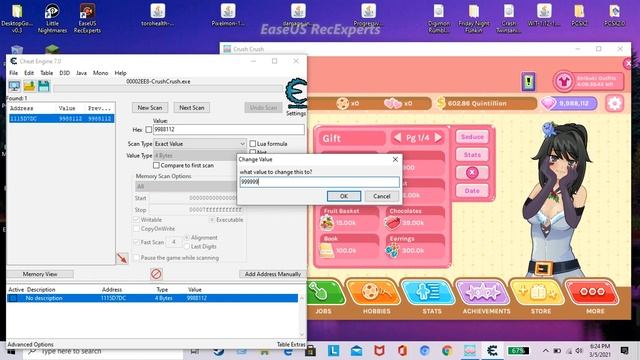Buy Book gift
The width and height of the screenshot is (640, 360).
(x=350, y=247)
